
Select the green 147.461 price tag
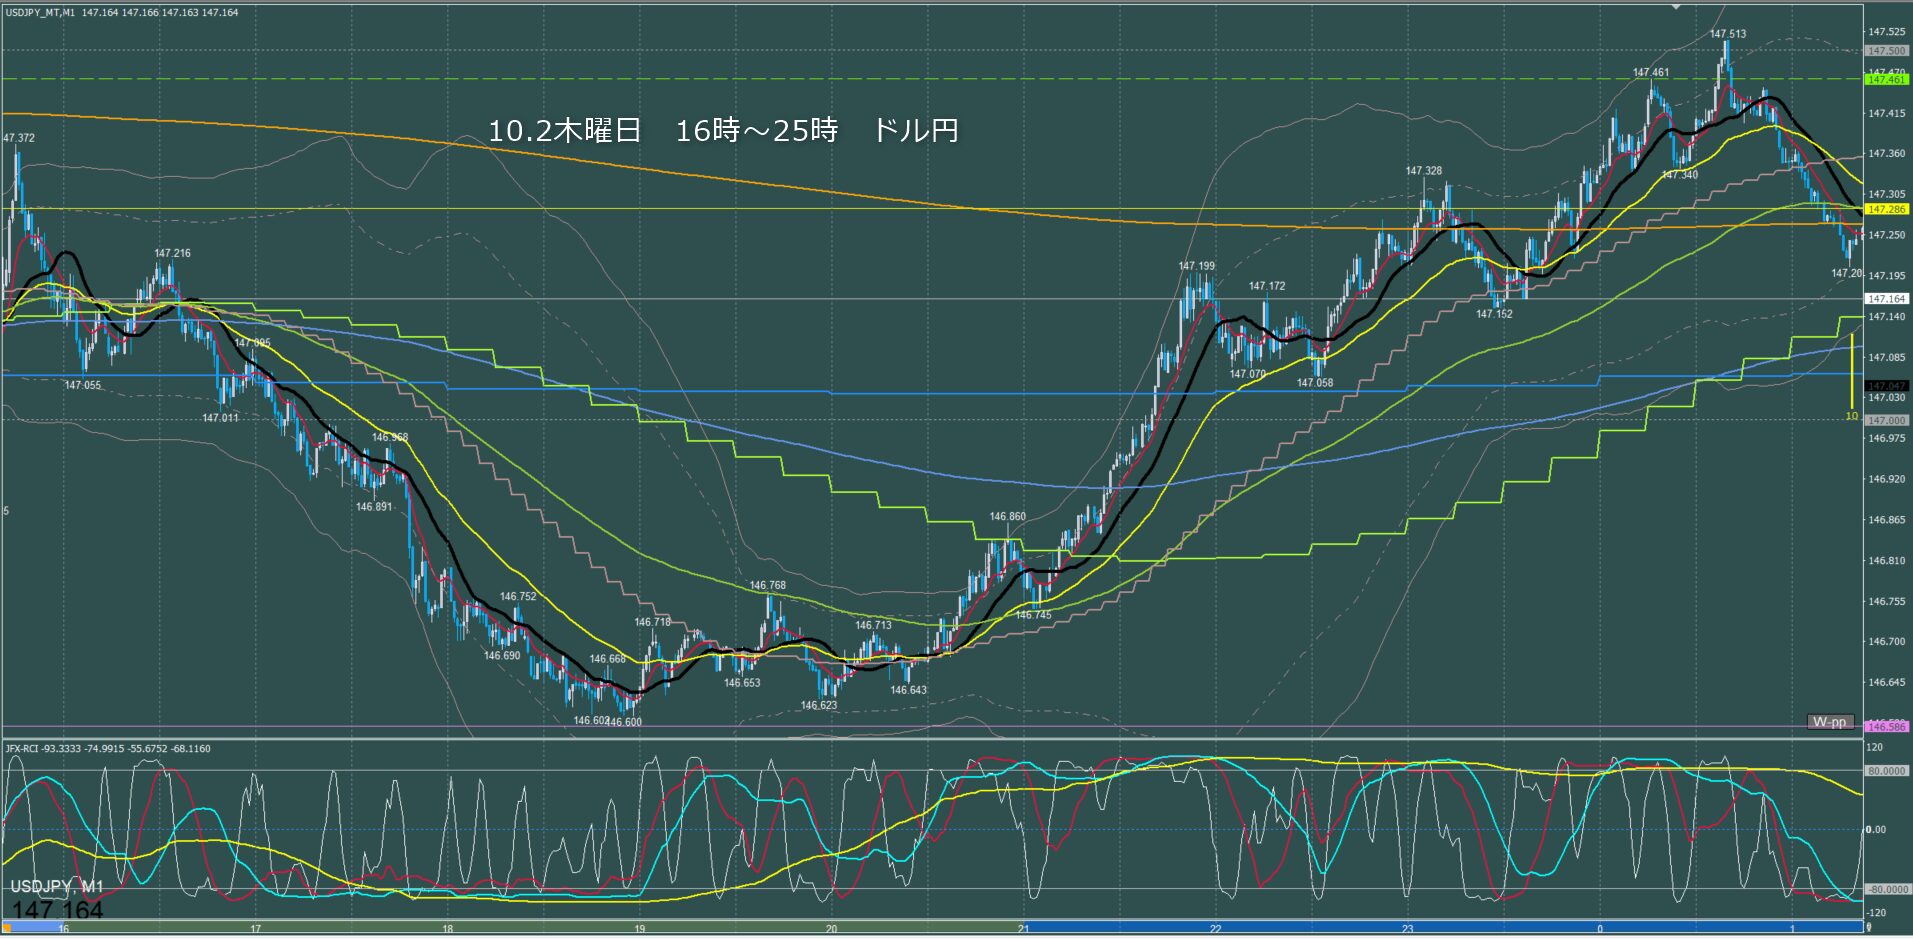point(1886,79)
